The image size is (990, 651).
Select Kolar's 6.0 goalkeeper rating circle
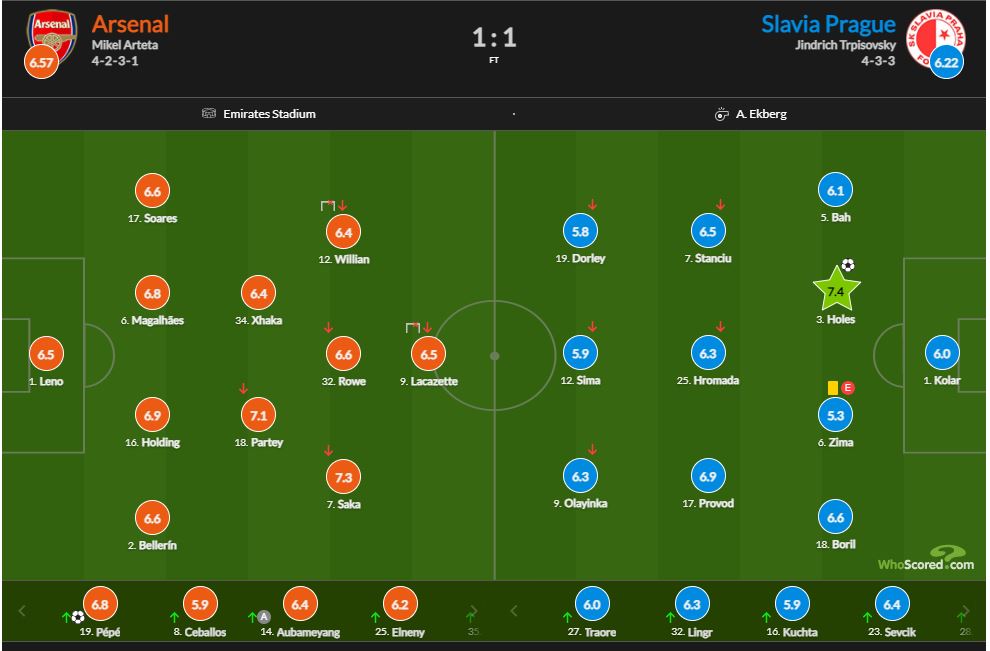tap(942, 354)
